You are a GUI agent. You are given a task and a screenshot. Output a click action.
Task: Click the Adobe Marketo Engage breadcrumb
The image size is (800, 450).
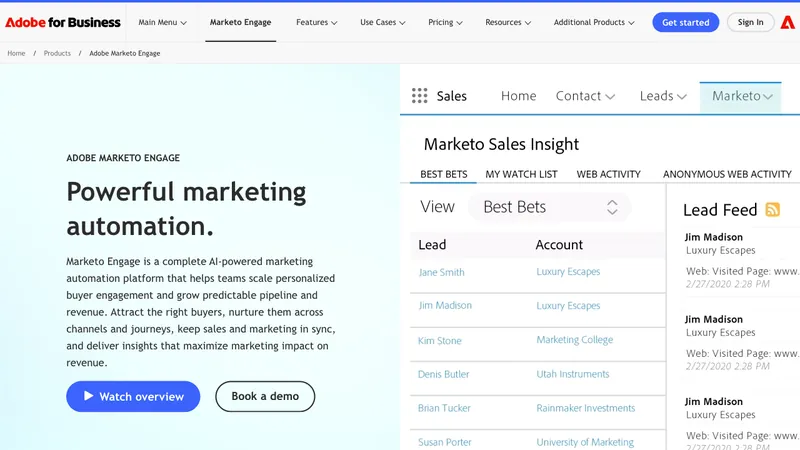click(x=124, y=53)
